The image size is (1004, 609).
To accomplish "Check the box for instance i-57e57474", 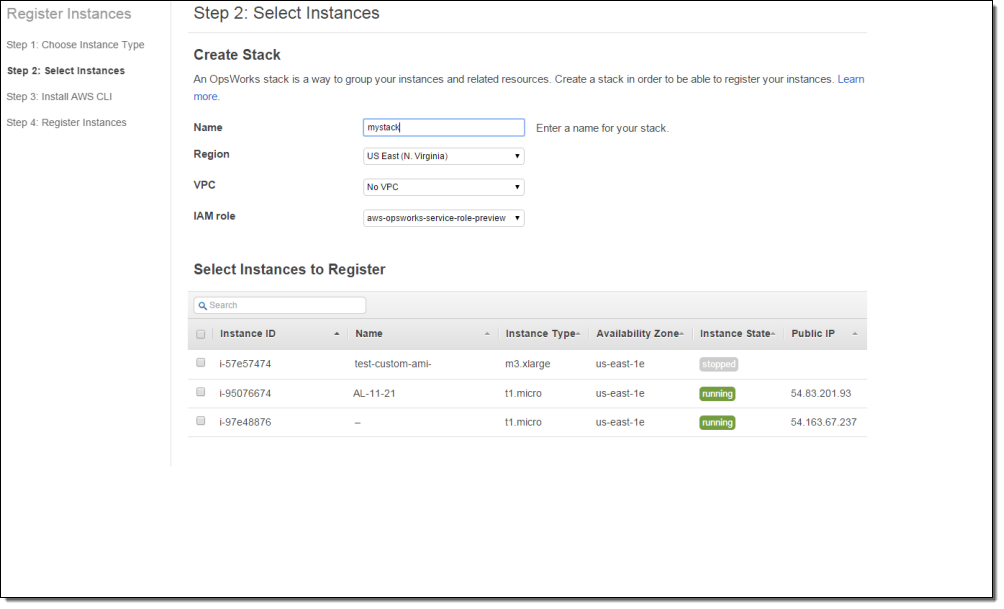I will point(201,363).
